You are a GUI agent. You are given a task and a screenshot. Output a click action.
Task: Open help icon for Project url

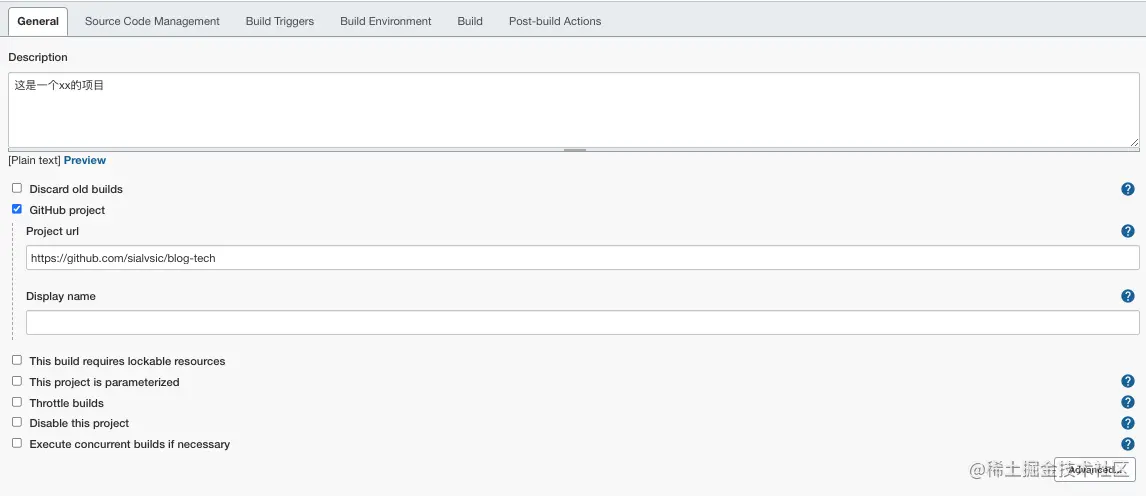1128,232
